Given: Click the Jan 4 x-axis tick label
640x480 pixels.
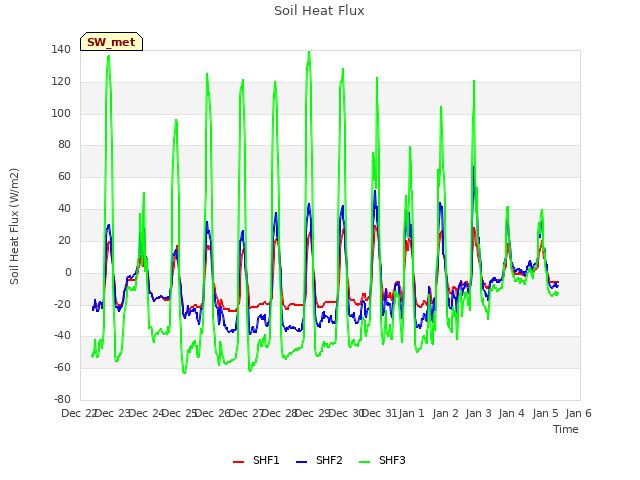Looking at the screenshot, I should coord(511,413).
